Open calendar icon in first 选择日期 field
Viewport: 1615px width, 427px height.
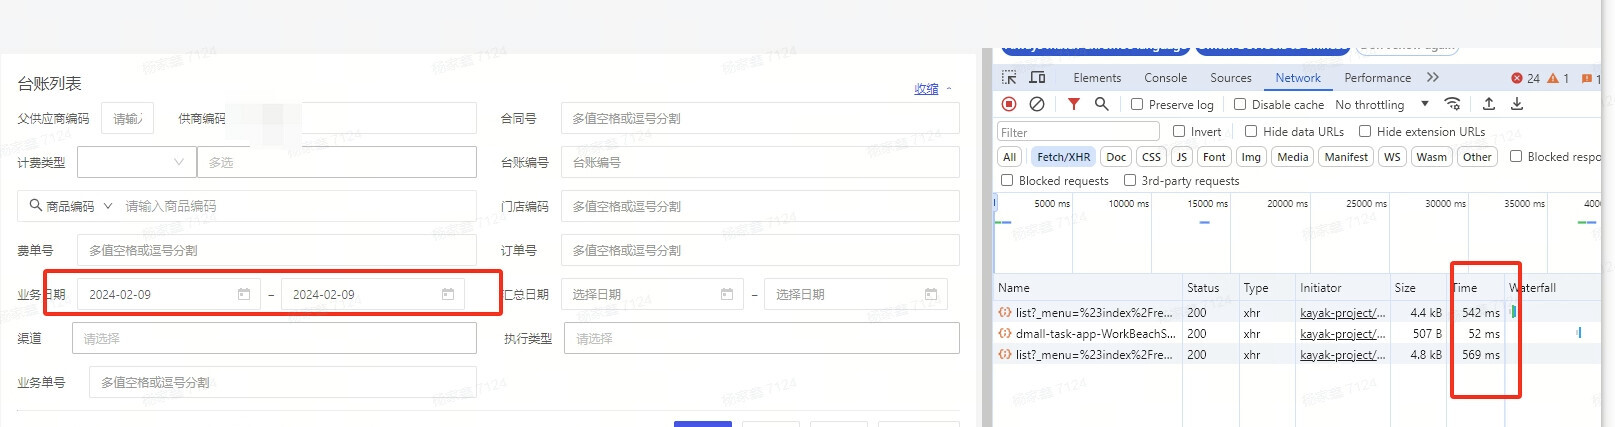pos(727,294)
